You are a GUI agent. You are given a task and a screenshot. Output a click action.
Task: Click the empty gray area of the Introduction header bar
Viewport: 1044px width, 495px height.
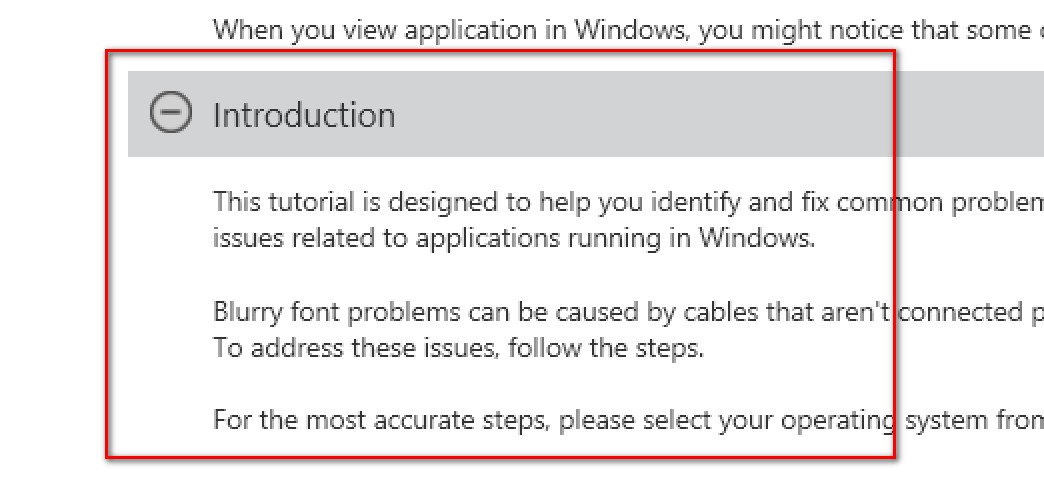pos(640,114)
